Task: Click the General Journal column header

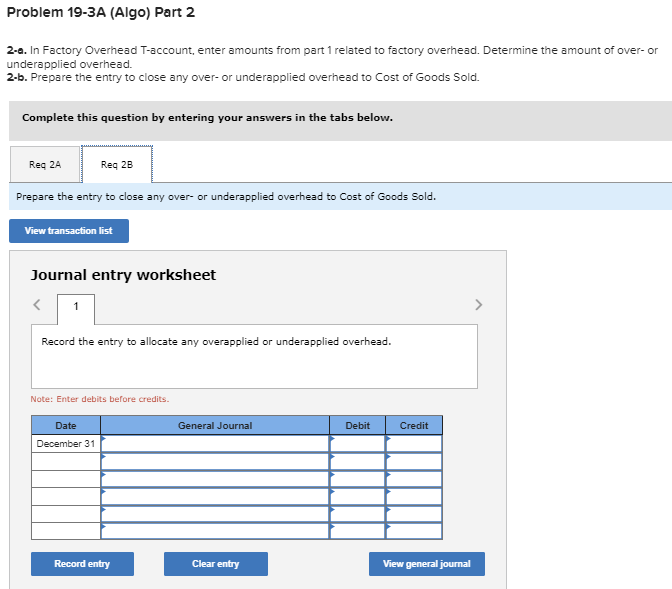Action: click(215, 426)
